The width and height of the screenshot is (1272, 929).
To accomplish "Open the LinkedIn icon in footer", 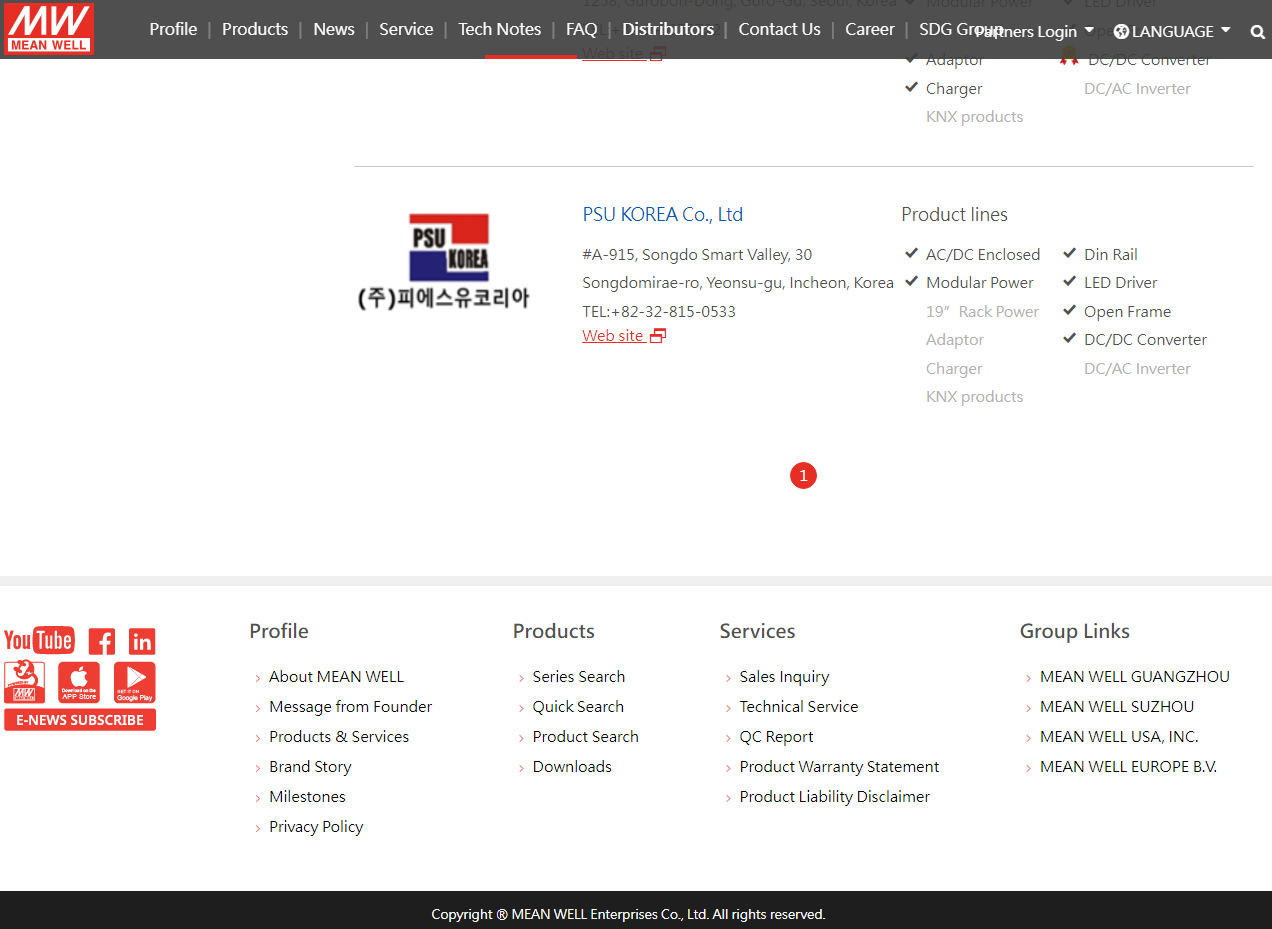I will point(142,641).
